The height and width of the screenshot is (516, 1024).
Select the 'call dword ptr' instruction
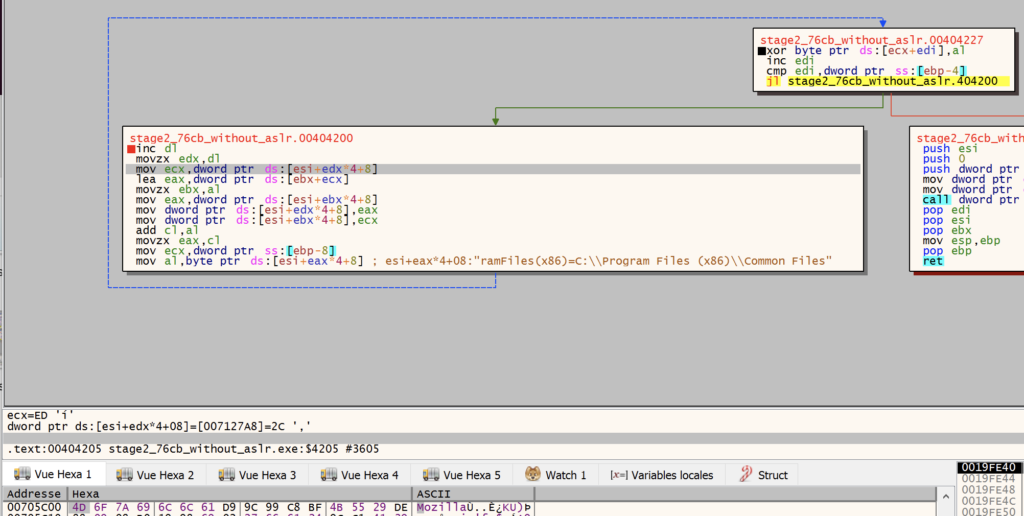click(x=973, y=199)
